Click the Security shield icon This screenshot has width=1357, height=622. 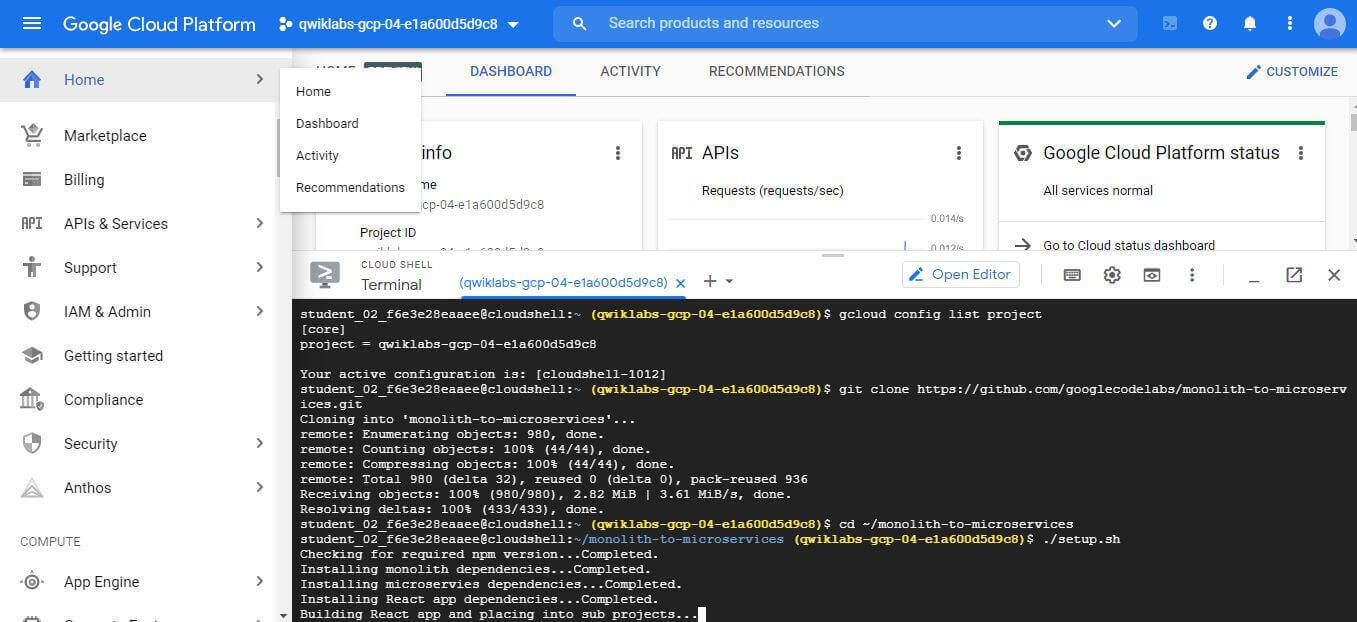(x=32, y=443)
